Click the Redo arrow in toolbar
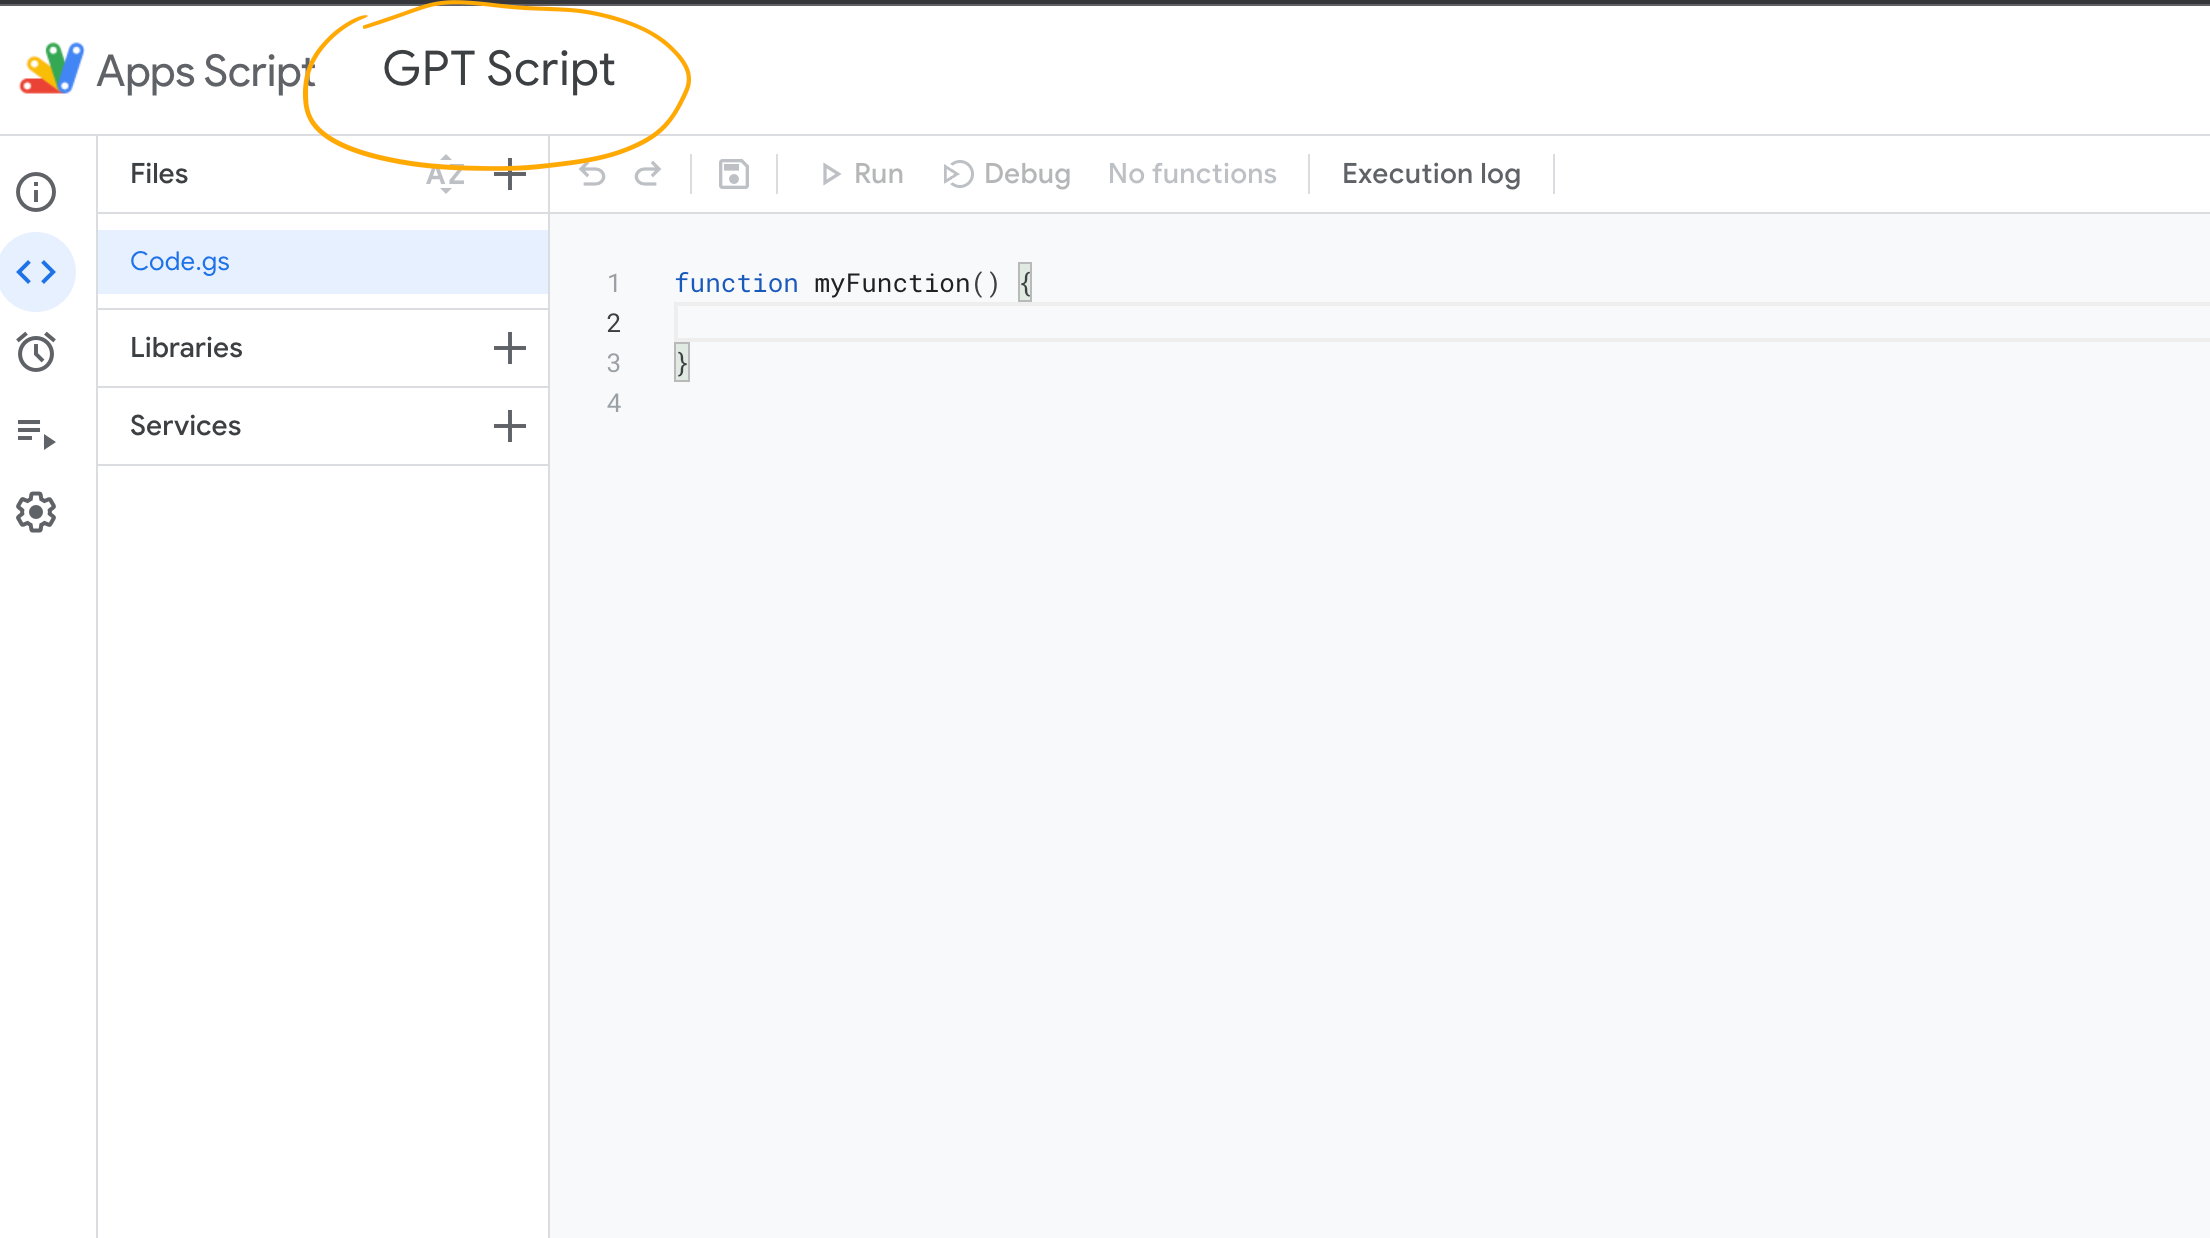2210x1238 pixels. [x=648, y=174]
